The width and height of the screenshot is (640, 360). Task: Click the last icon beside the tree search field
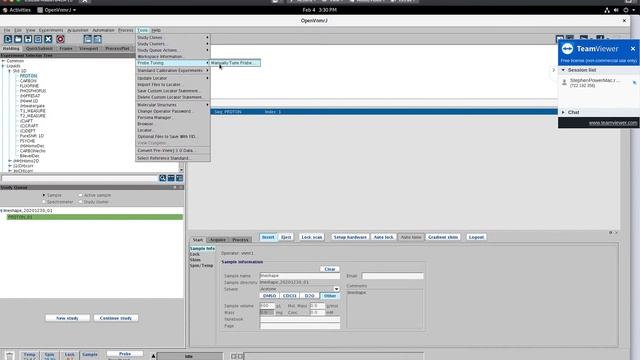point(180,178)
